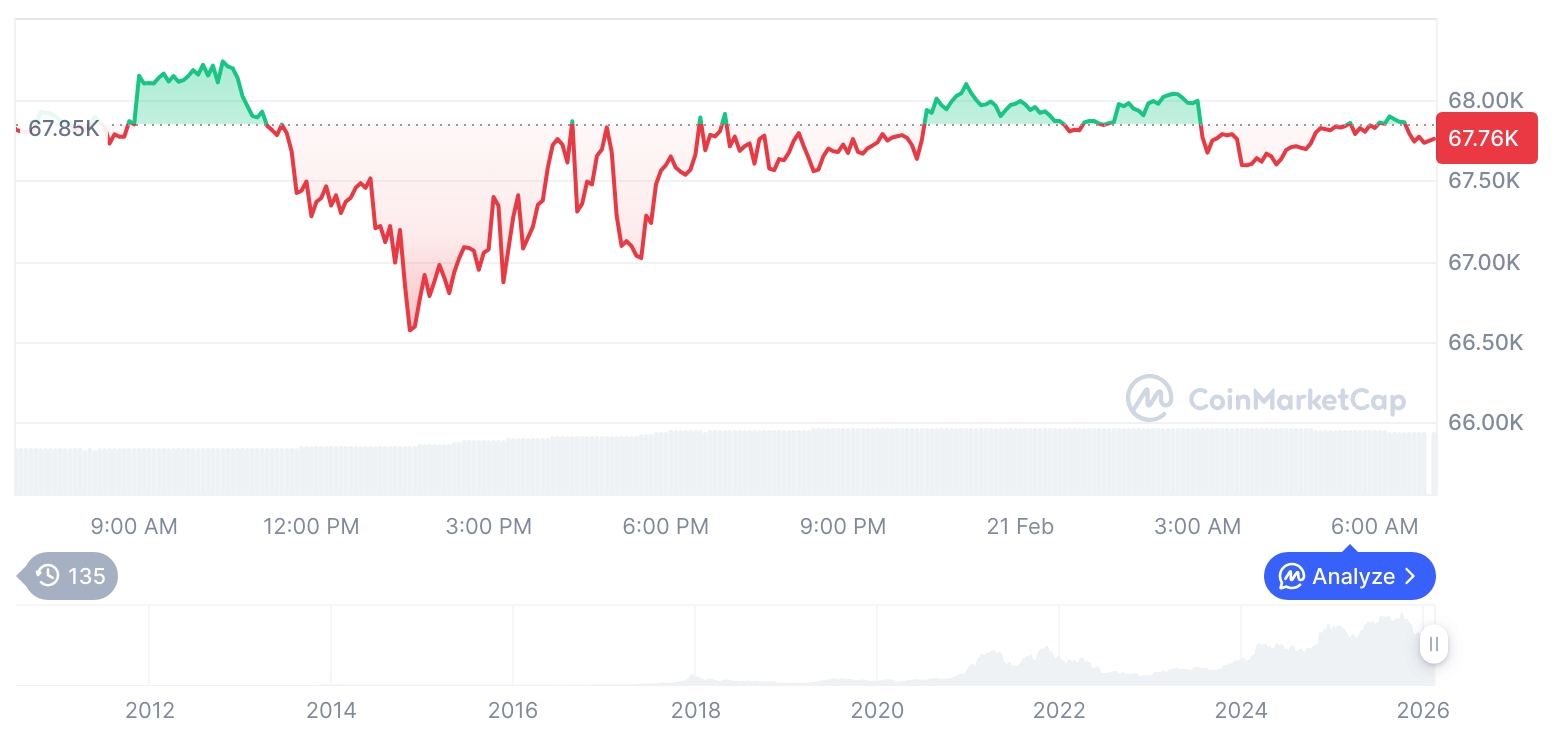Screen dimensions: 1566x732
Task: Click the 68.00K price axis label
Action: click(1485, 100)
